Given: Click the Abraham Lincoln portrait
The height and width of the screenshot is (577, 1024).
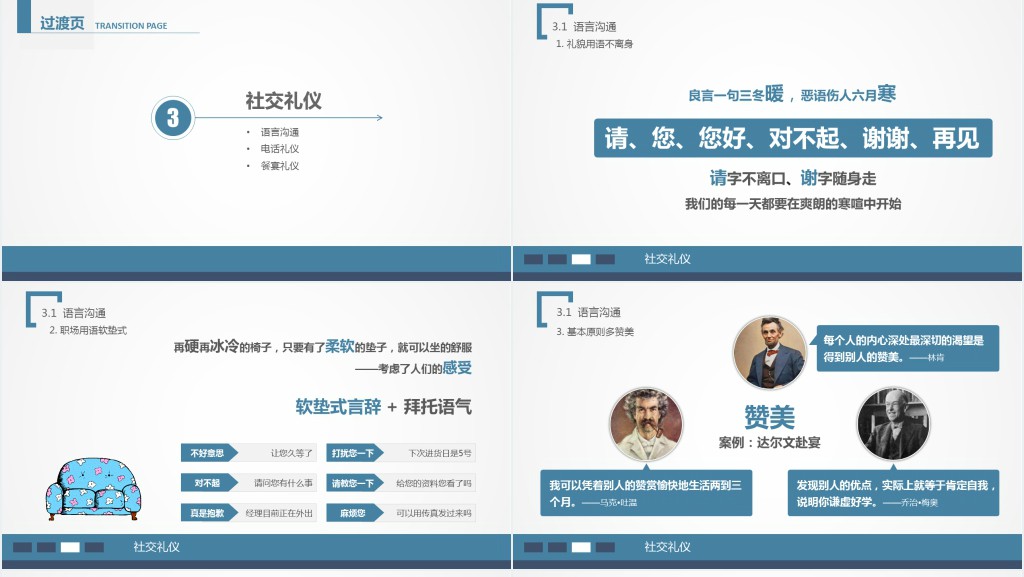Looking at the screenshot, I should tap(769, 352).
